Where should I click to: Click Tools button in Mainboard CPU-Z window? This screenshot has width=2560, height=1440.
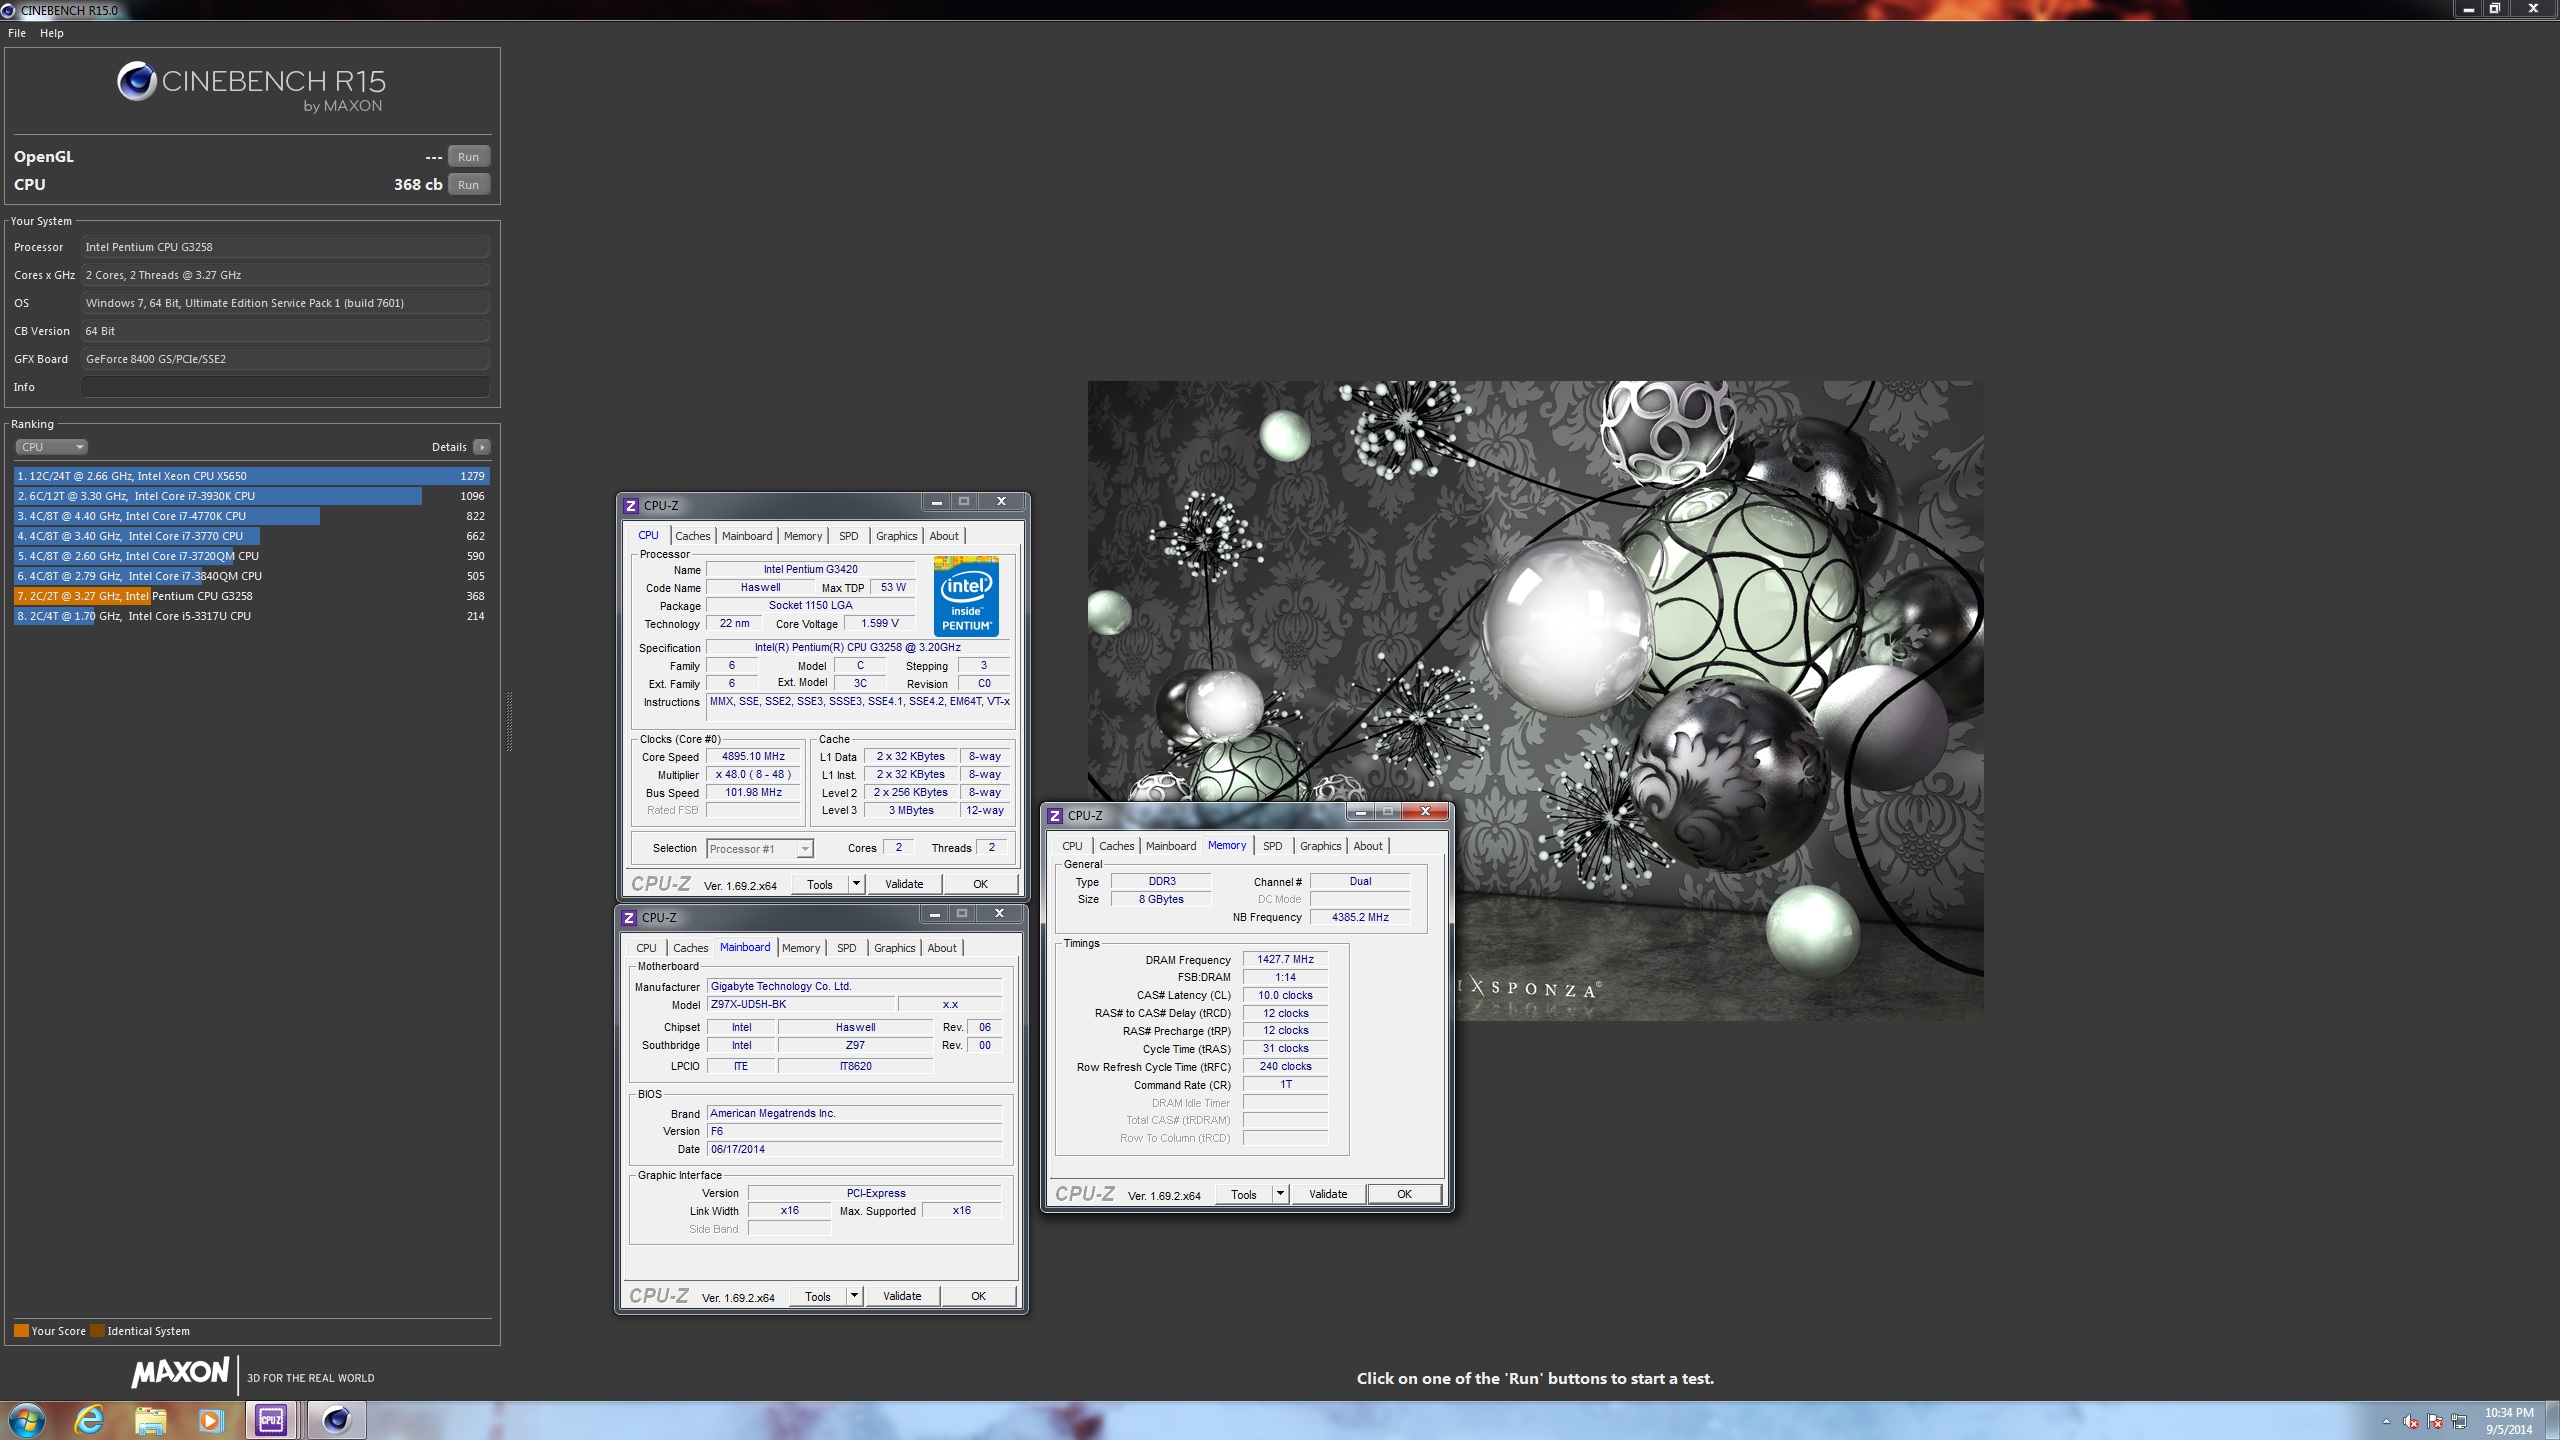pos(818,1296)
